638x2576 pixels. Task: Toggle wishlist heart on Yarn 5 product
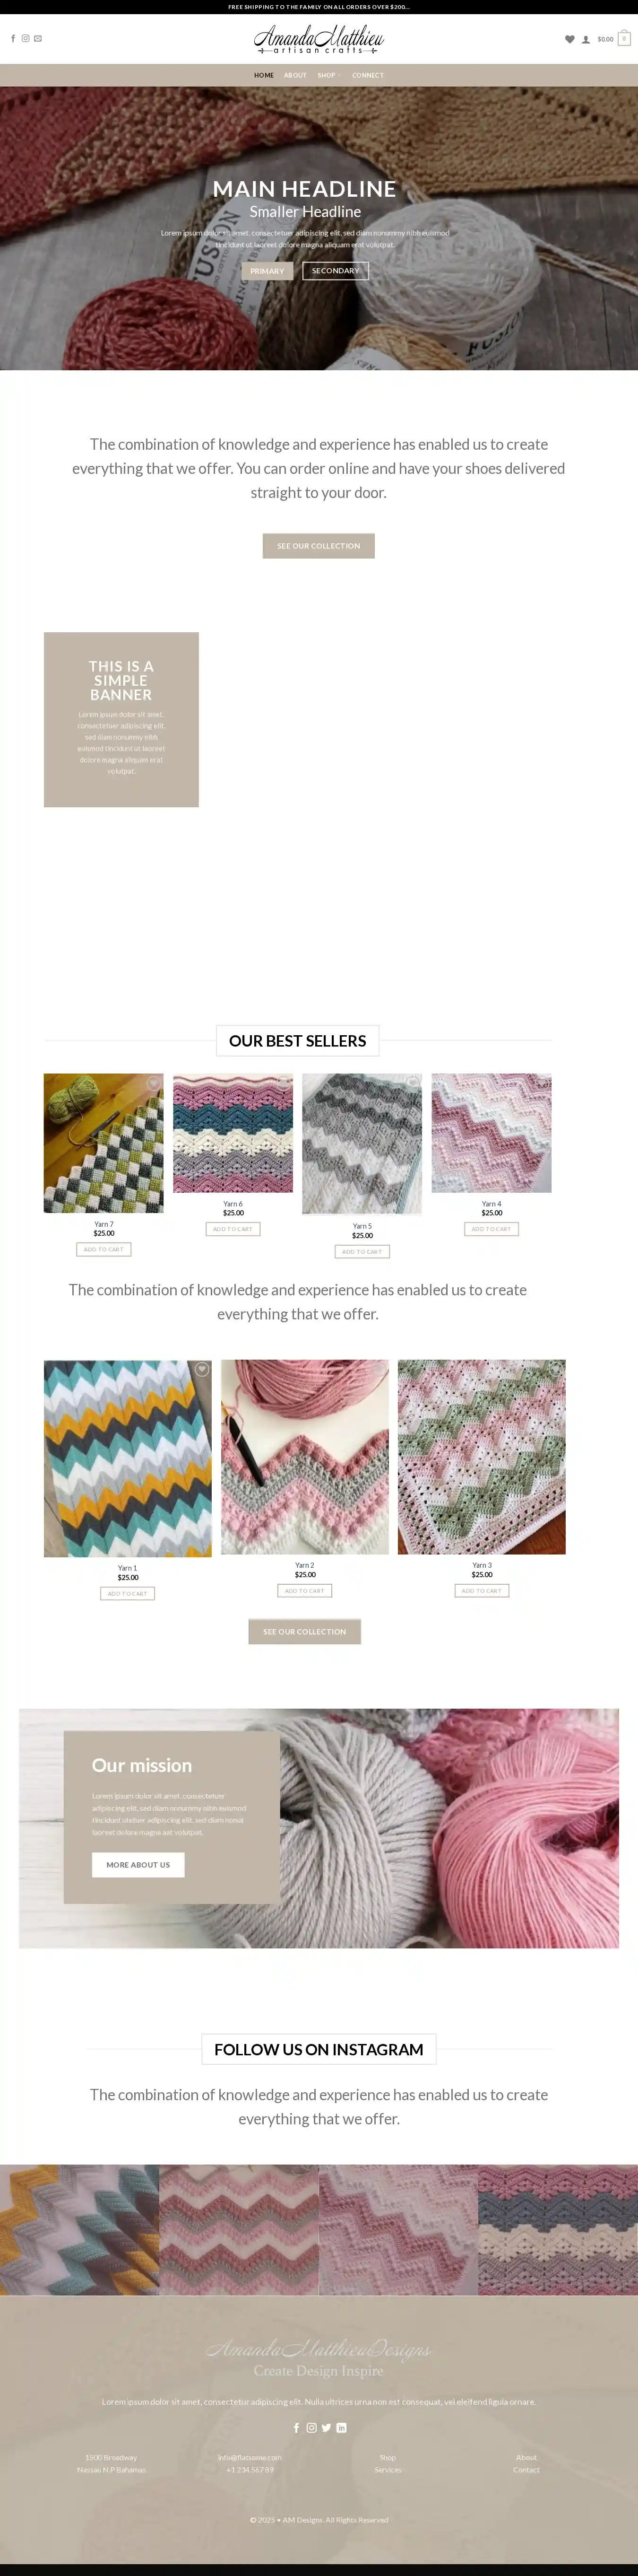[x=412, y=1083]
